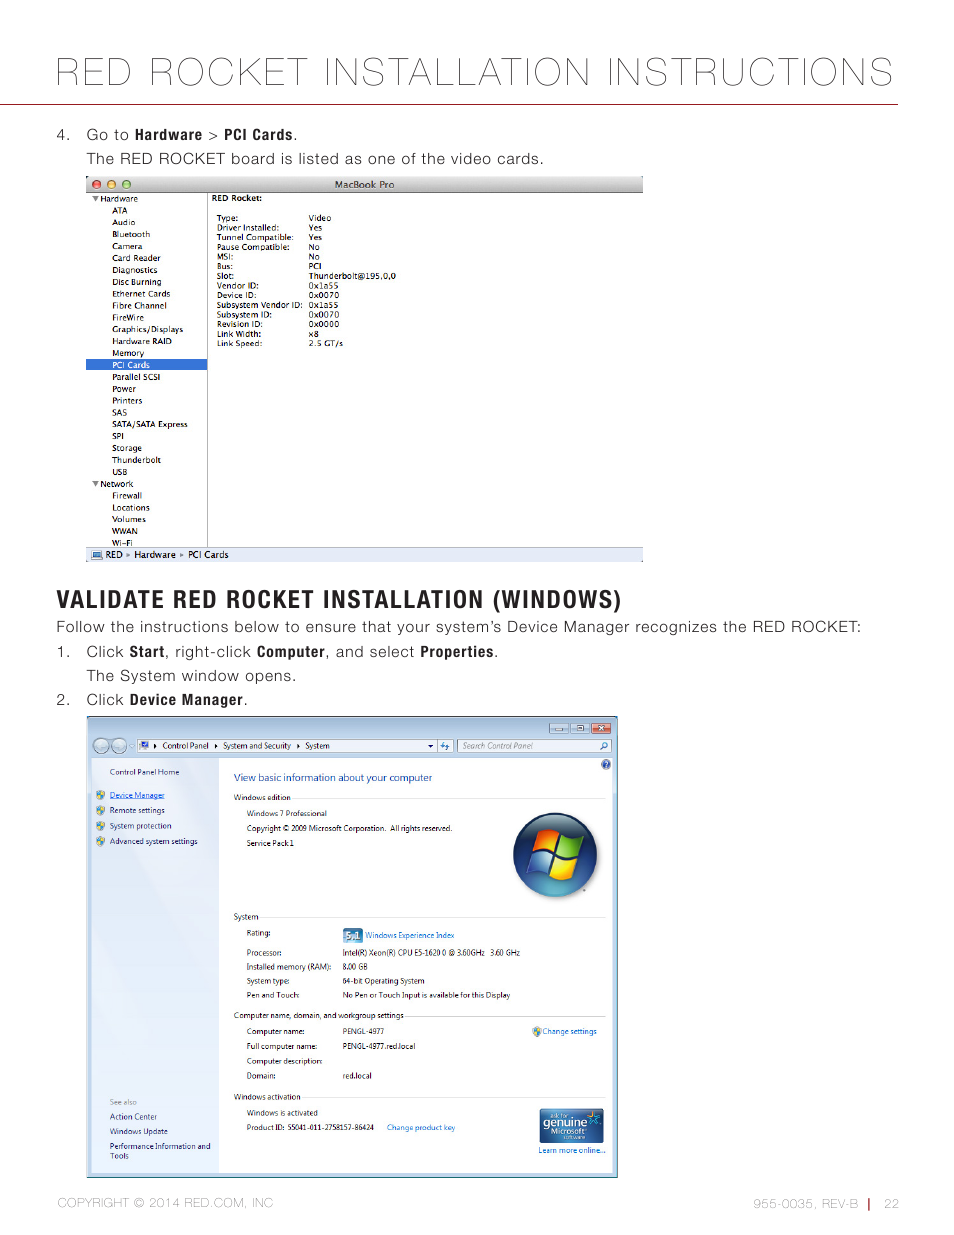Open Action Center link
The image size is (954, 1235).
pos(133,1117)
